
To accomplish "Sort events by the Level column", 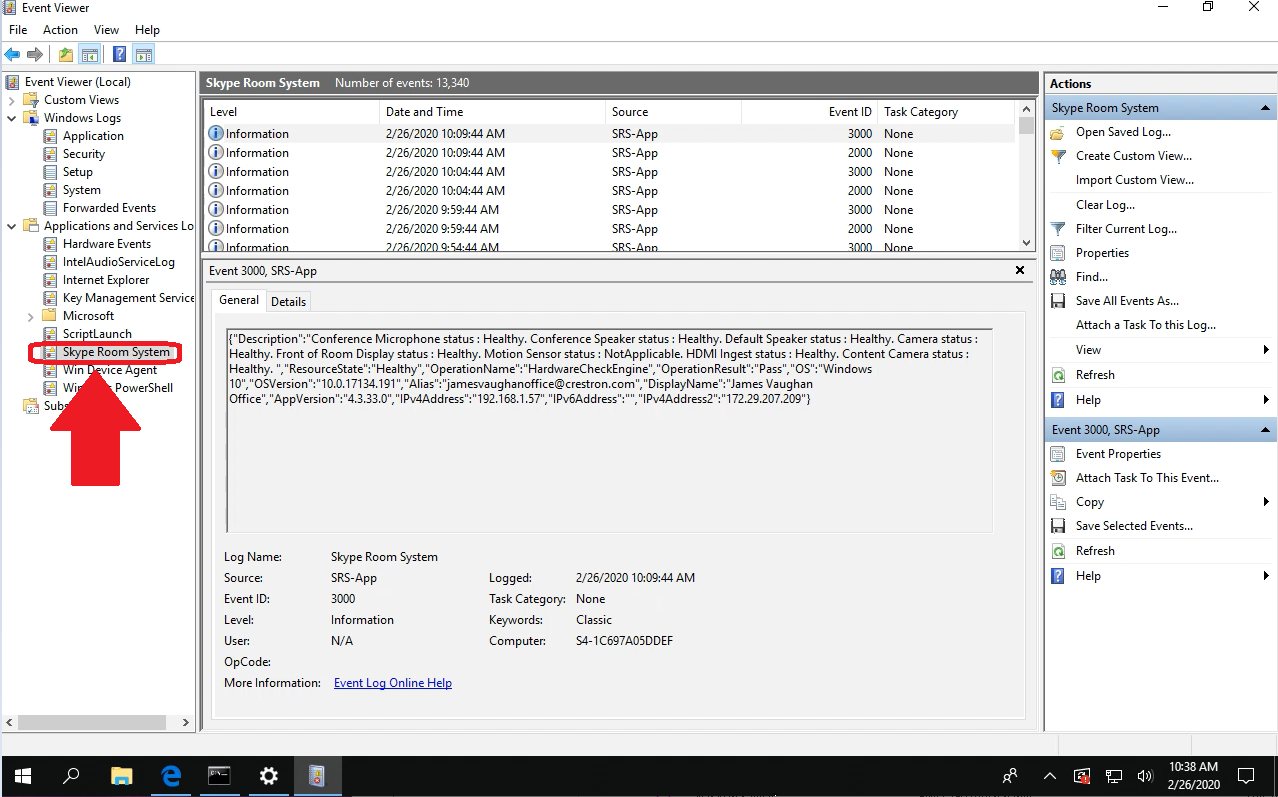I will coord(292,112).
